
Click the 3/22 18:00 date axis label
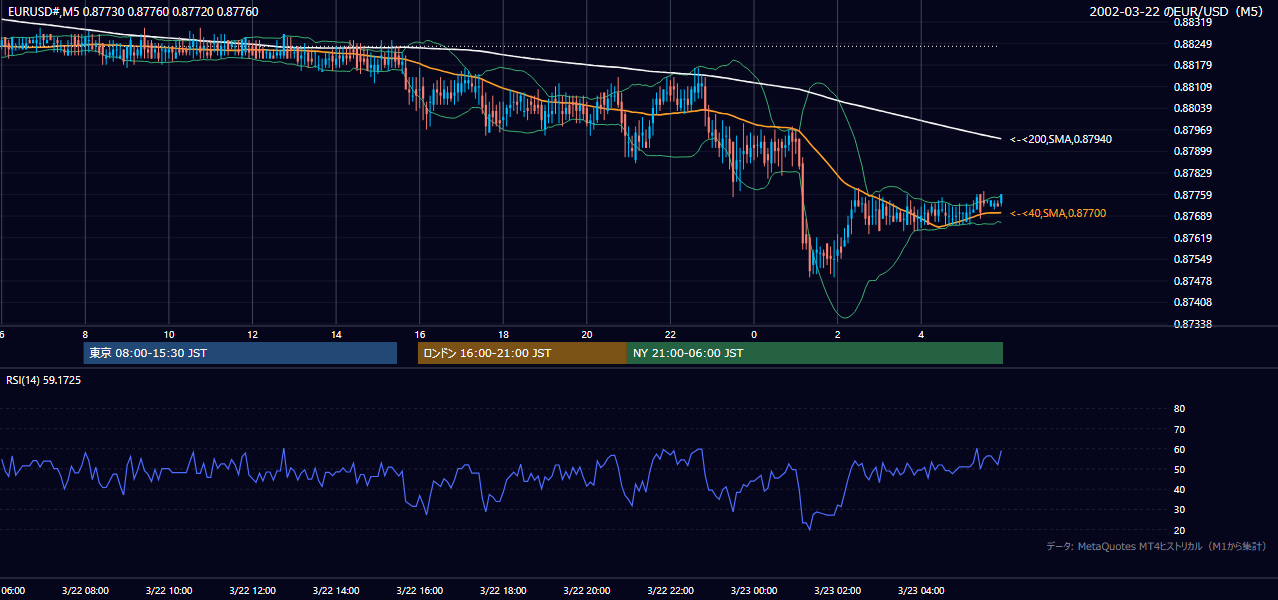pyautogui.click(x=502, y=590)
